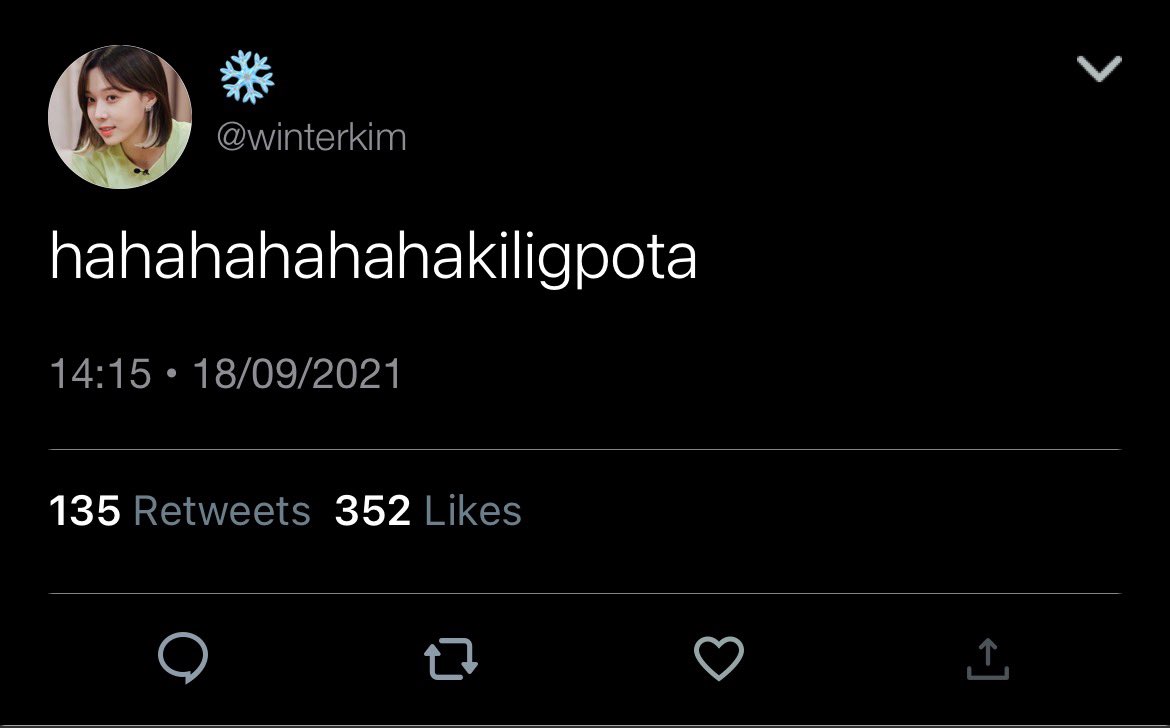This screenshot has height=728, width=1170.
Task: Toggle the heart to favorite this tweet
Action: [x=719, y=658]
